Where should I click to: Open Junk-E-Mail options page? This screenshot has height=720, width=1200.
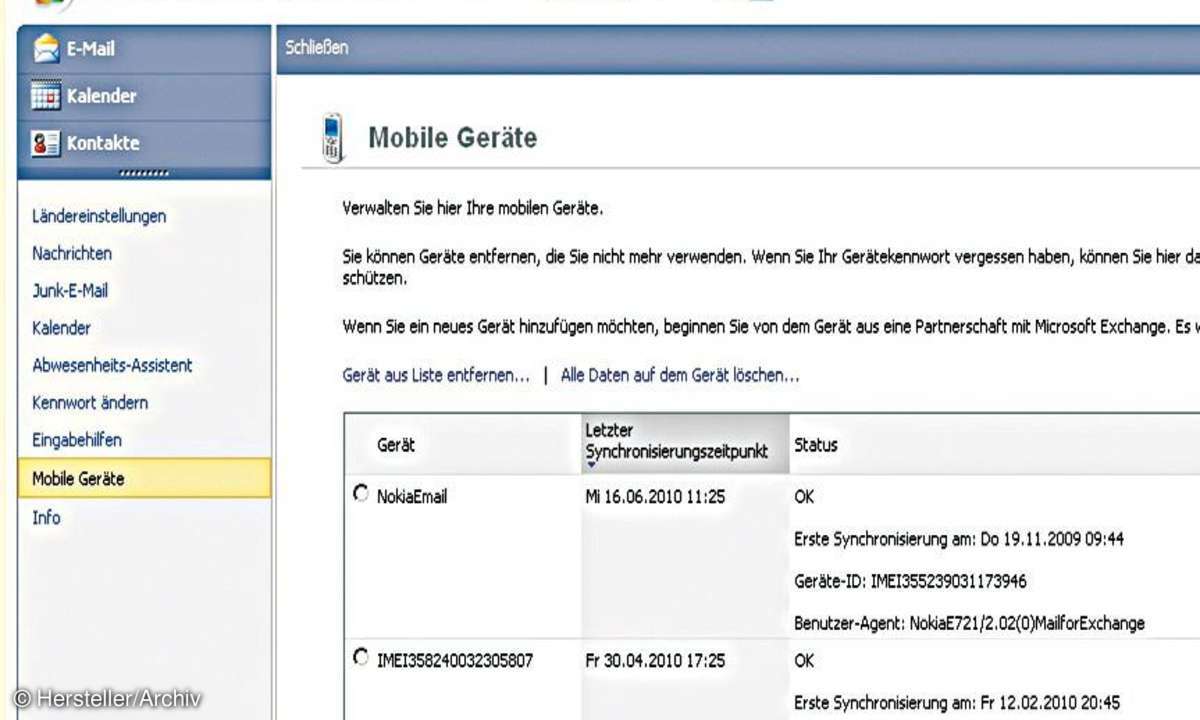pos(70,291)
